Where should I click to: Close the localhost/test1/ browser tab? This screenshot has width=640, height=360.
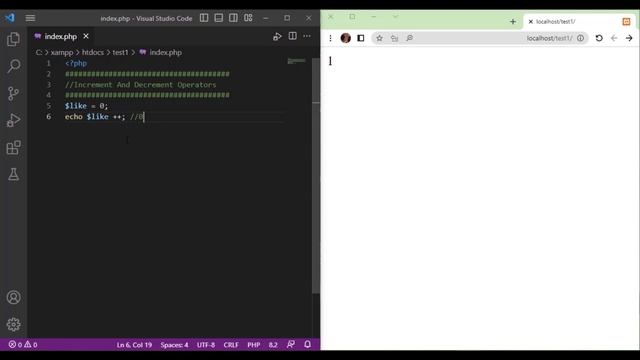[531, 22]
